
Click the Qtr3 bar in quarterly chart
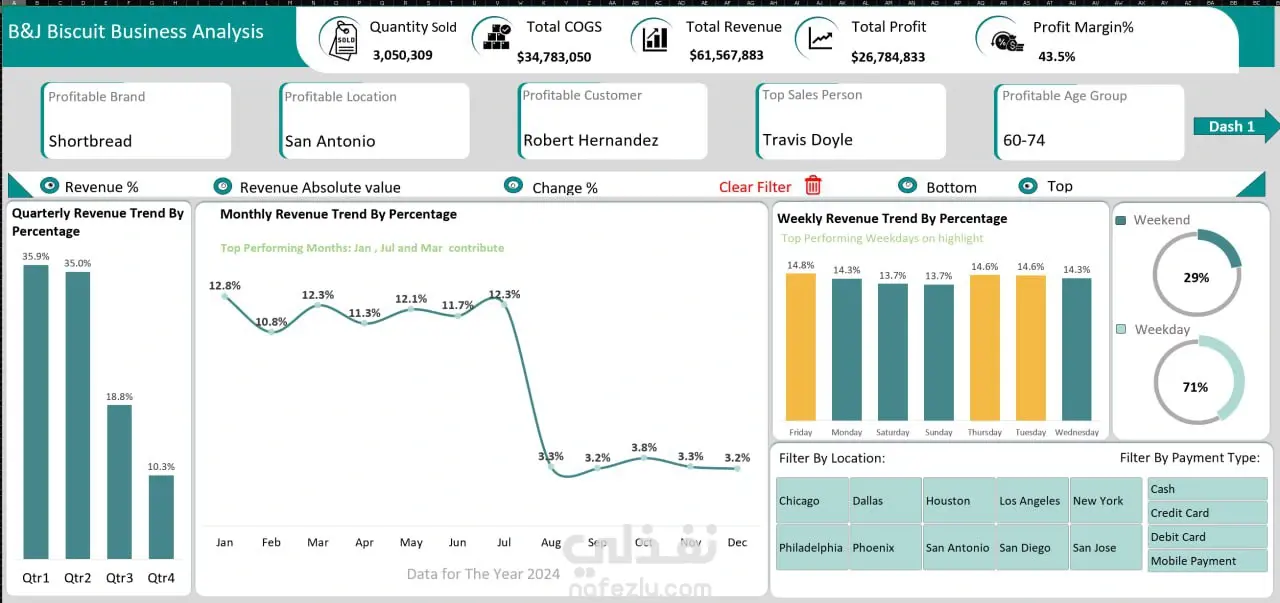(x=119, y=482)
